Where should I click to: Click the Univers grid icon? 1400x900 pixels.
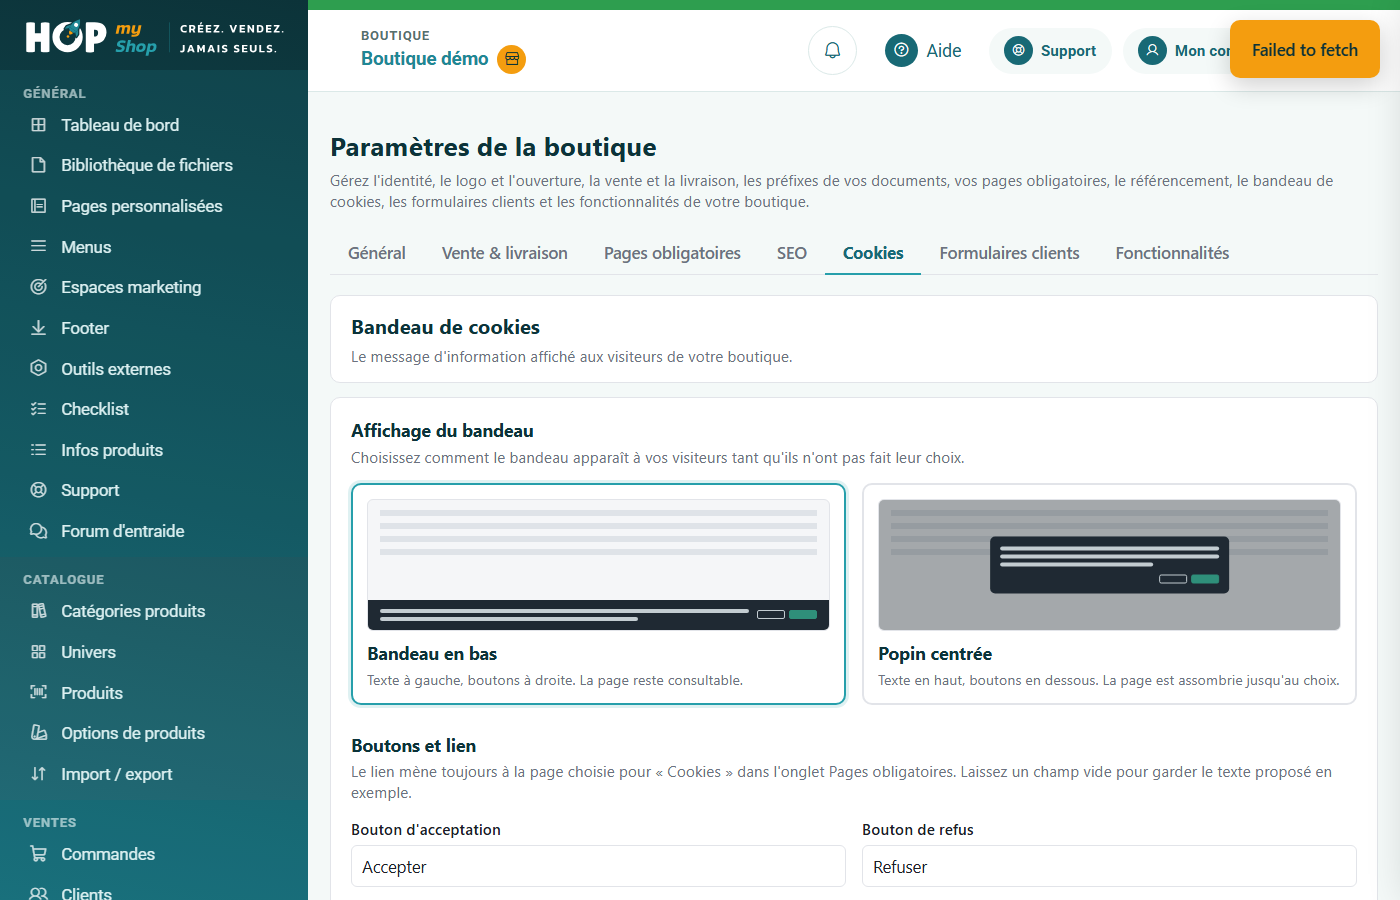point(38,652)
